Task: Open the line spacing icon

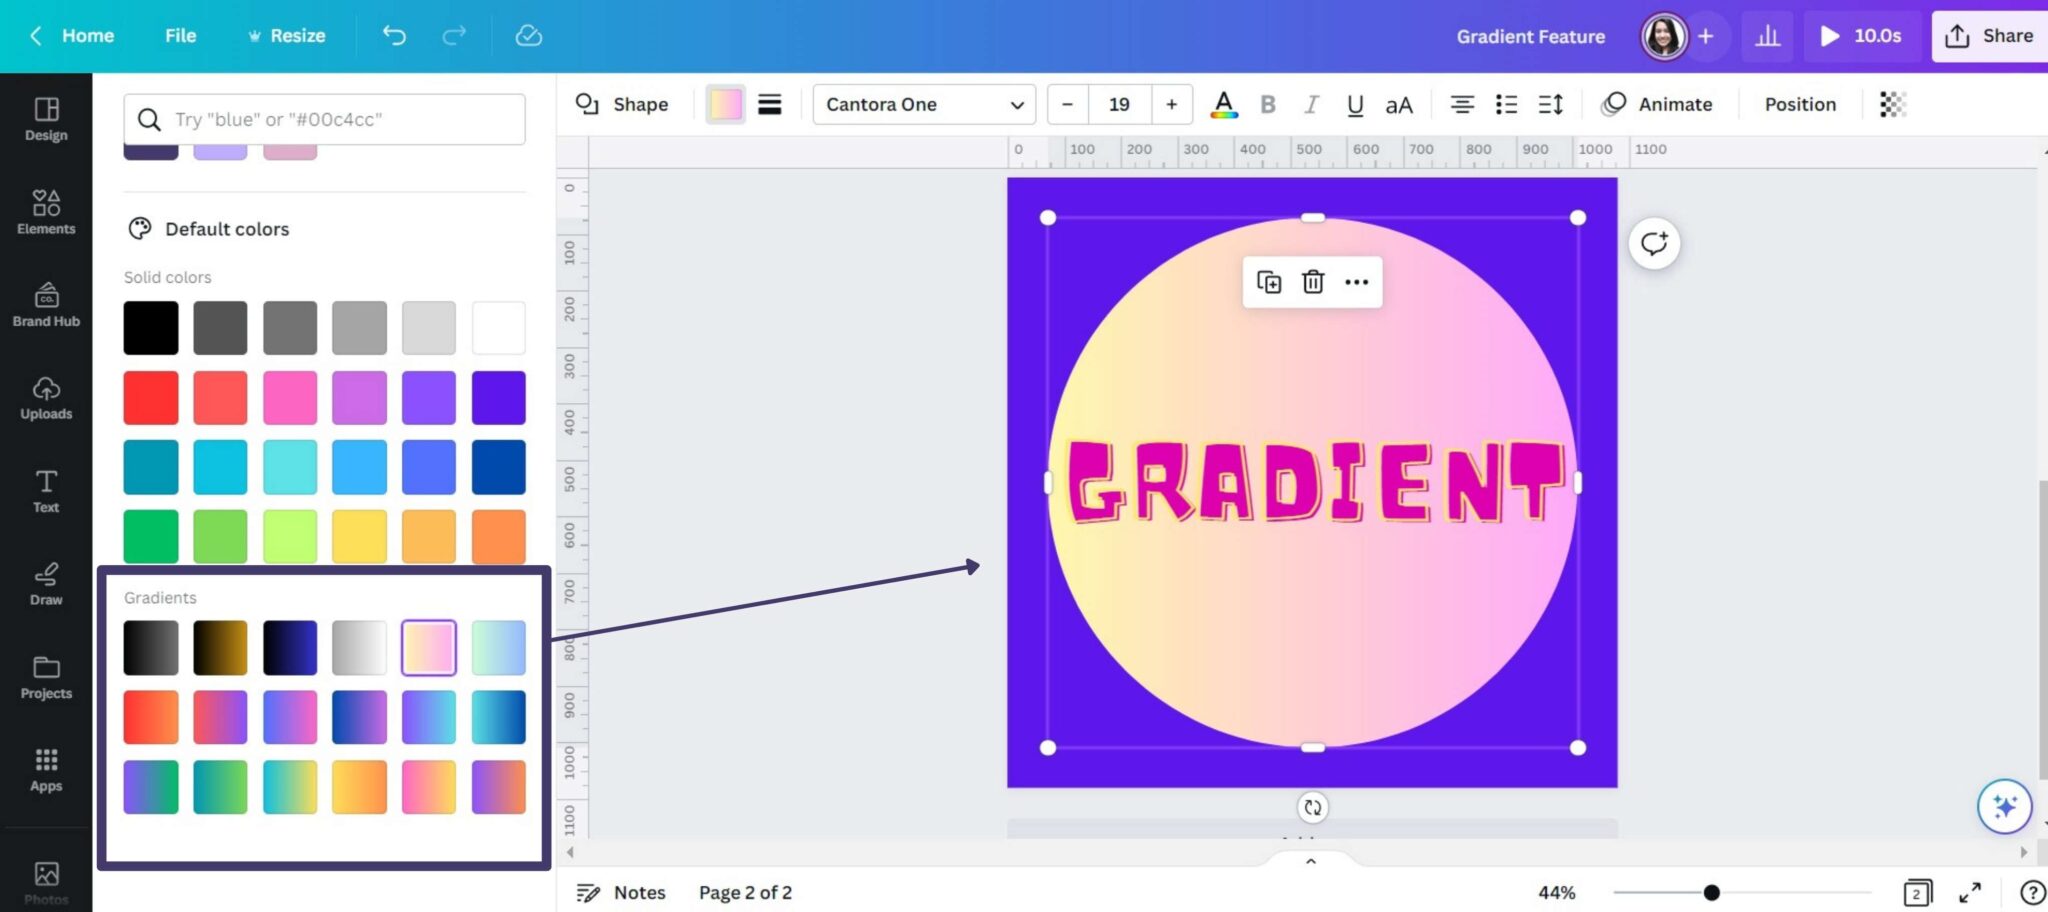Action: click(1550, 104)
